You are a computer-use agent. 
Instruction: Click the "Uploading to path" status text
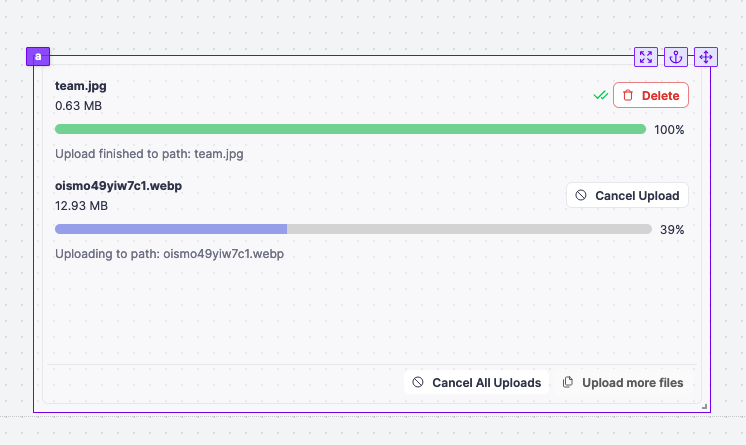click(x=169, y=254)
